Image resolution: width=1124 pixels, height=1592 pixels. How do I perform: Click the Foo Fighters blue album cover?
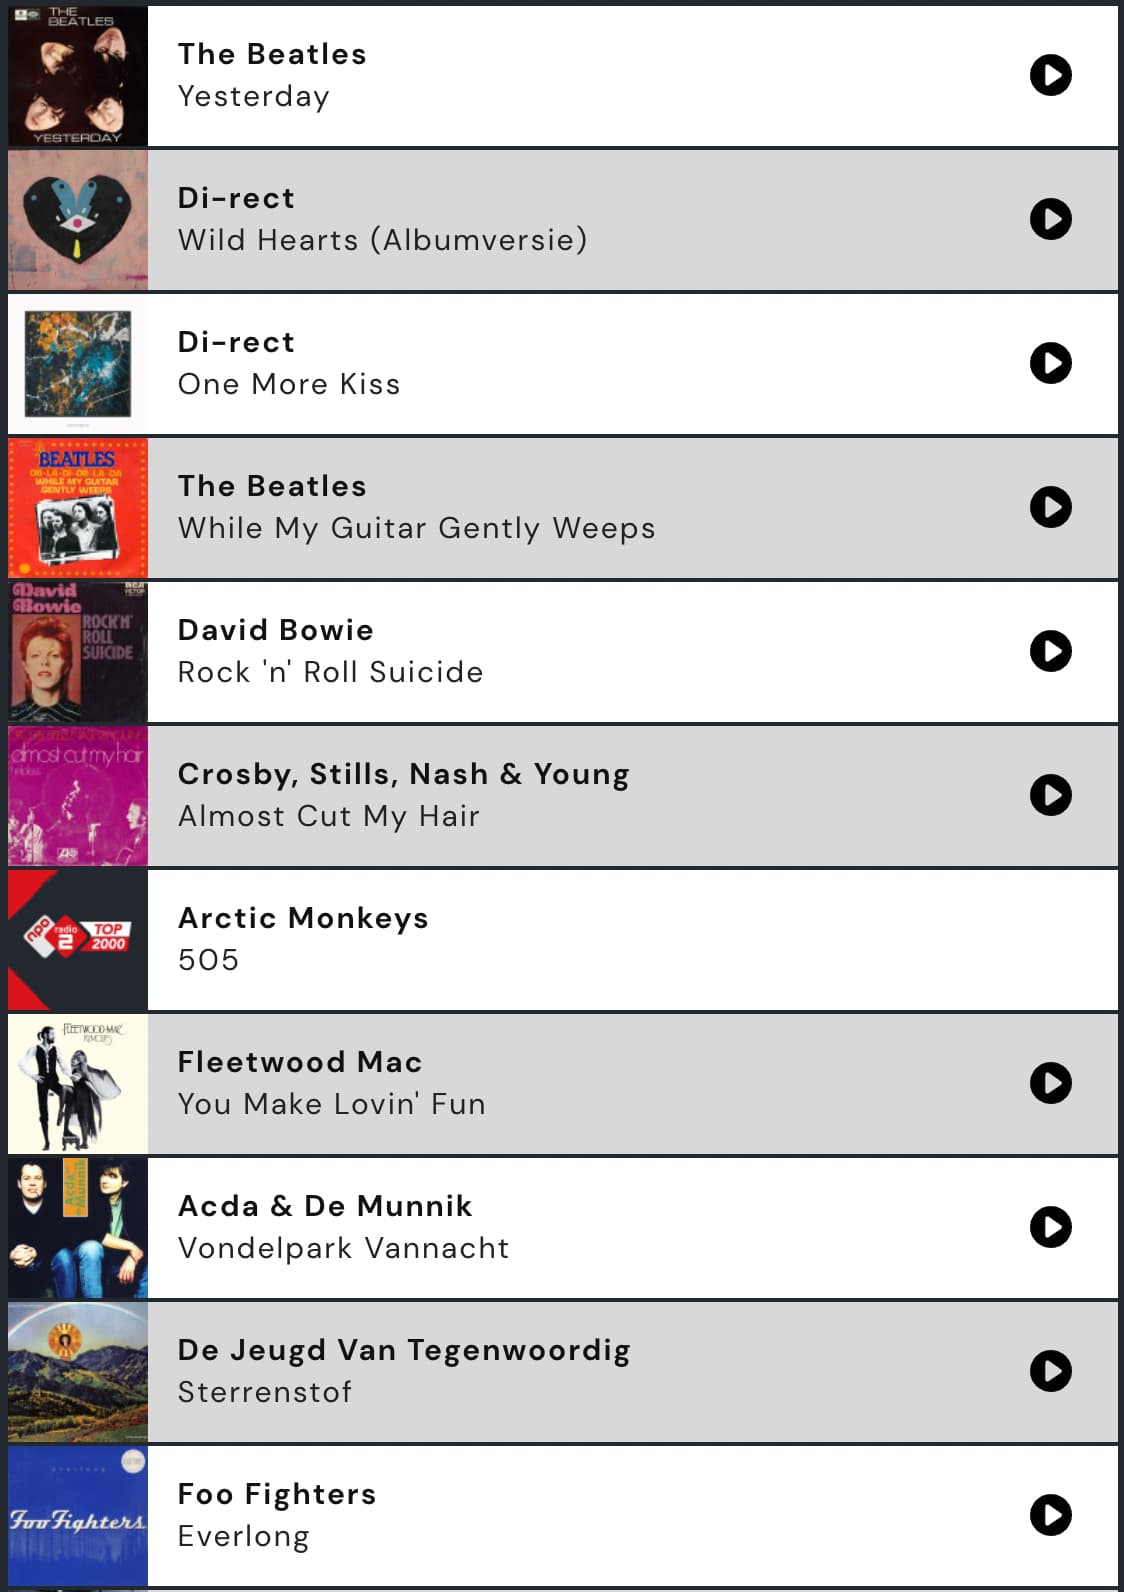click(78, 1516)
